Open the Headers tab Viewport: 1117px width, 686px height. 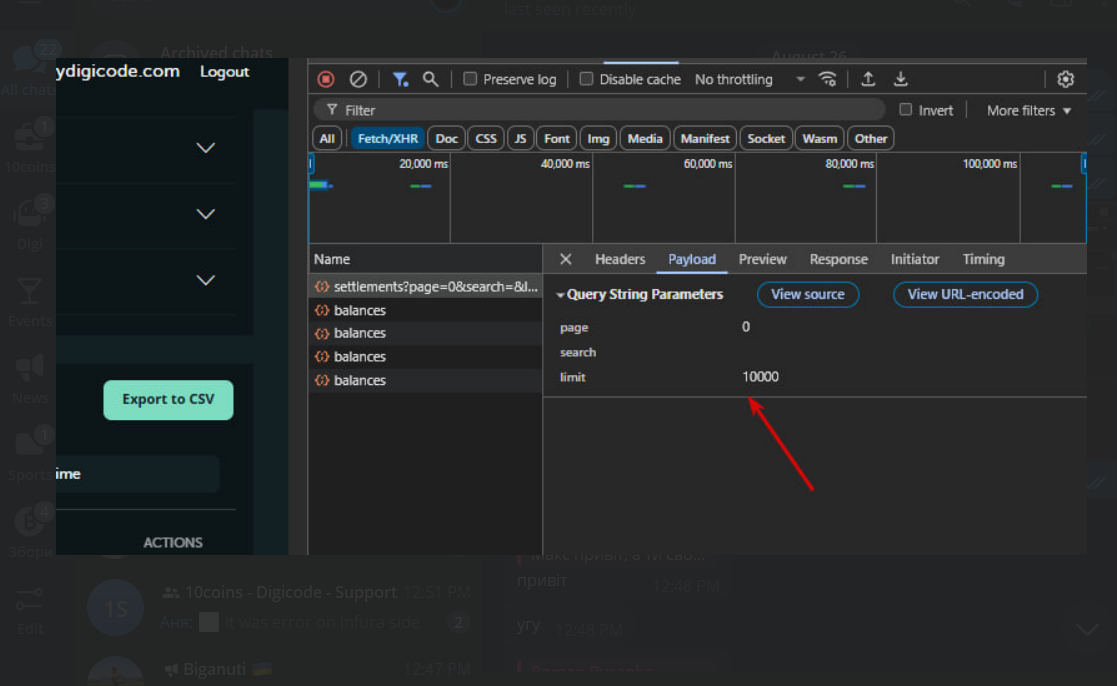pos(620,259)
